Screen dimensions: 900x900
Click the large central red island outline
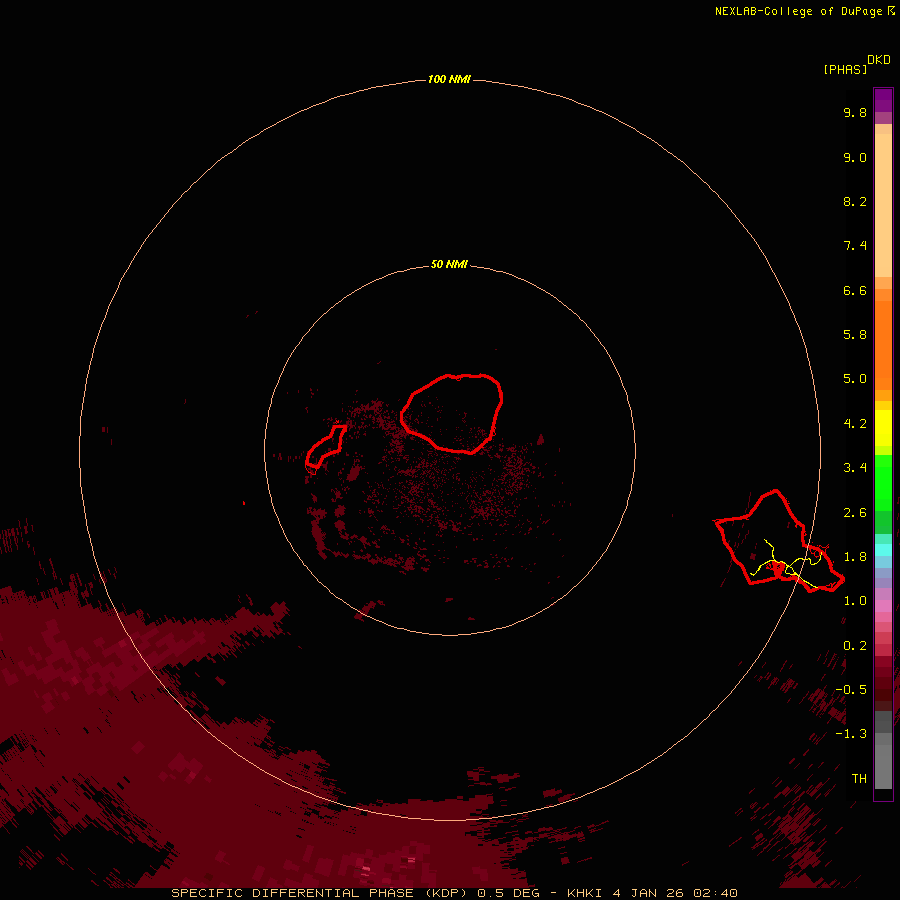(452, 413)
